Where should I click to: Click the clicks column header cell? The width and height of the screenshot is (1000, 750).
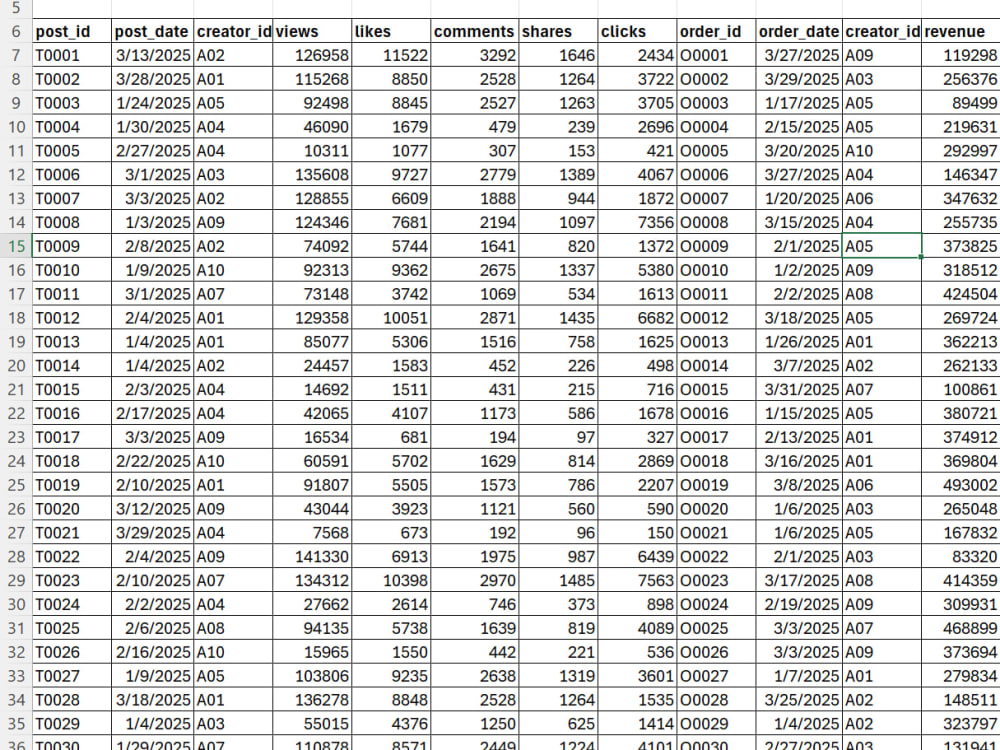(637, 31)
